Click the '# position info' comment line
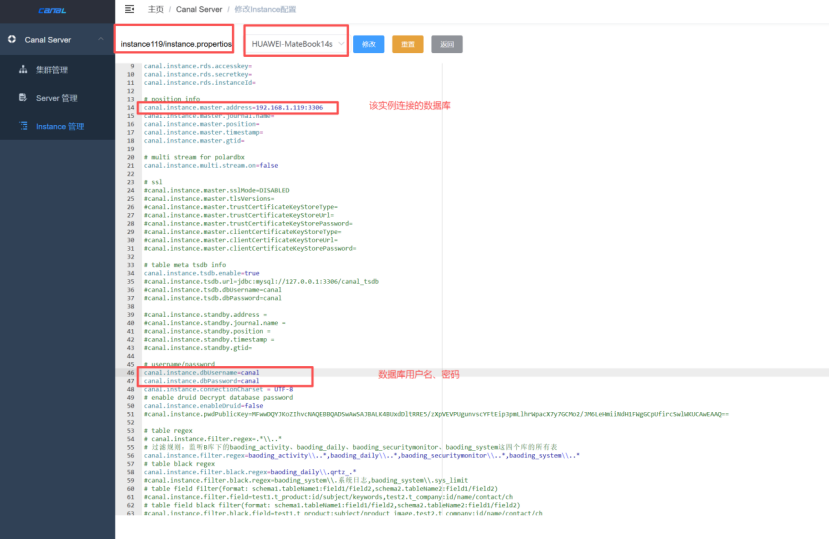This screenshot has width=830, height=539. tap(172, 99)
